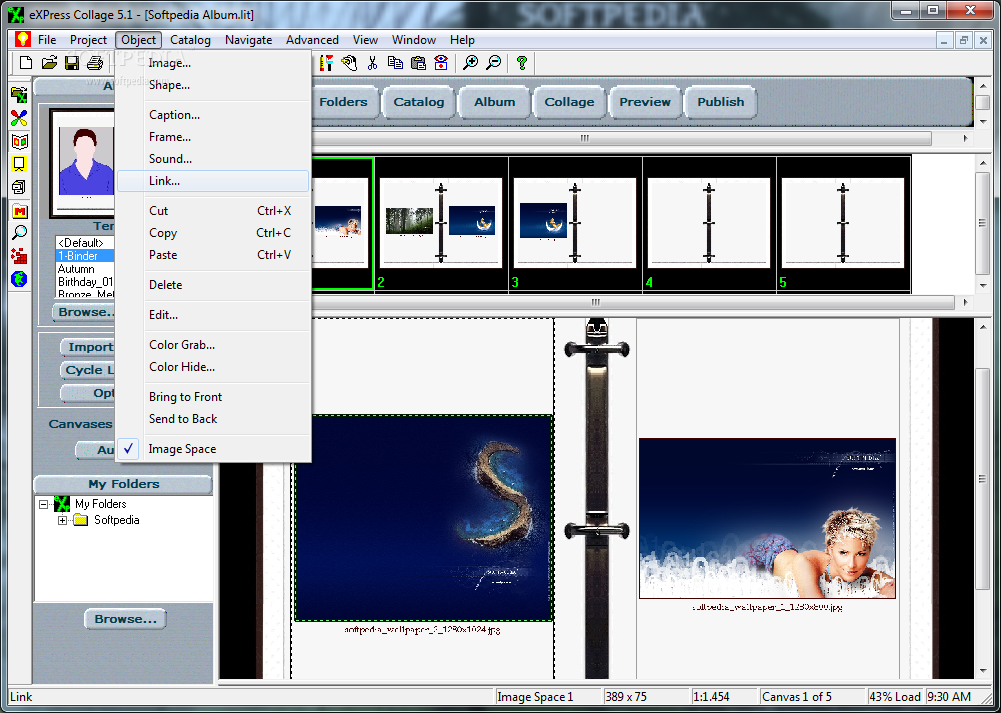This screenshot has width=1001, height=713.
Task: Click the Open folder toolbar icon
Action: click(49, 63)
